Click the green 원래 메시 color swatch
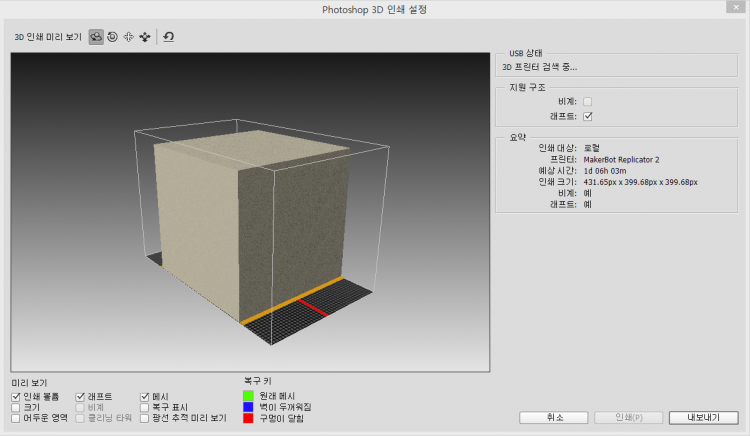 coord(249,397)
